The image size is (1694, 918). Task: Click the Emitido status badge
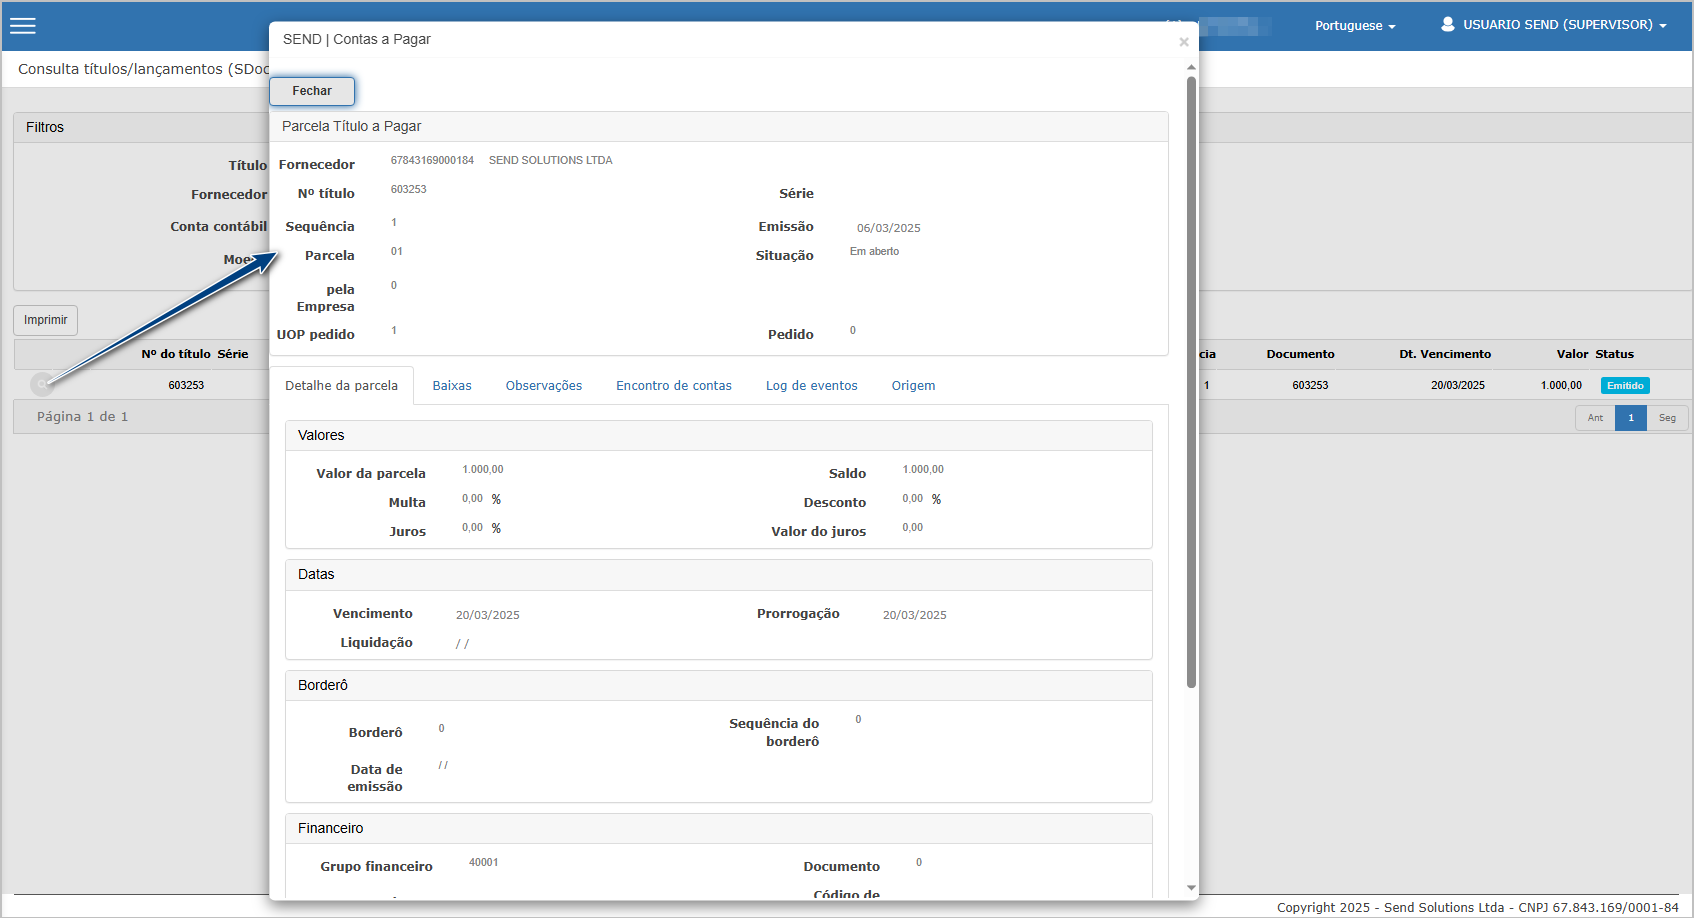click(1625, 386)
